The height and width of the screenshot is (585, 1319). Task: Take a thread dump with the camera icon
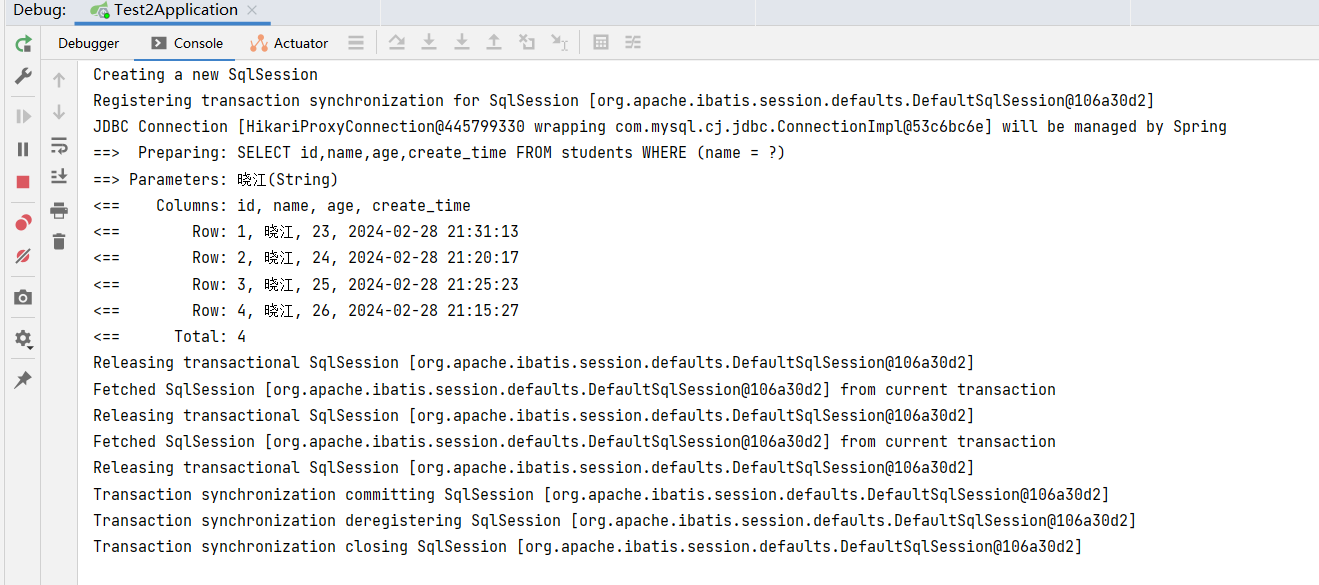point(23,298)
